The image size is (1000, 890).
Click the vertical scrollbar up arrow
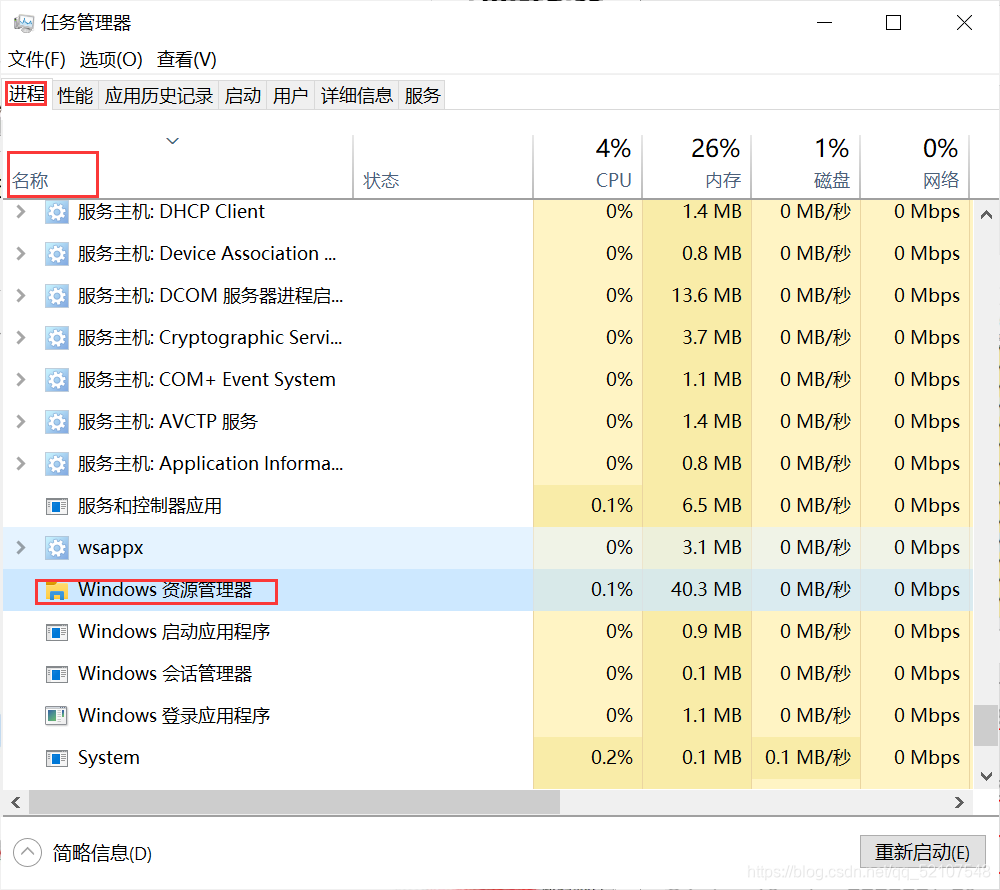[986, 215]
